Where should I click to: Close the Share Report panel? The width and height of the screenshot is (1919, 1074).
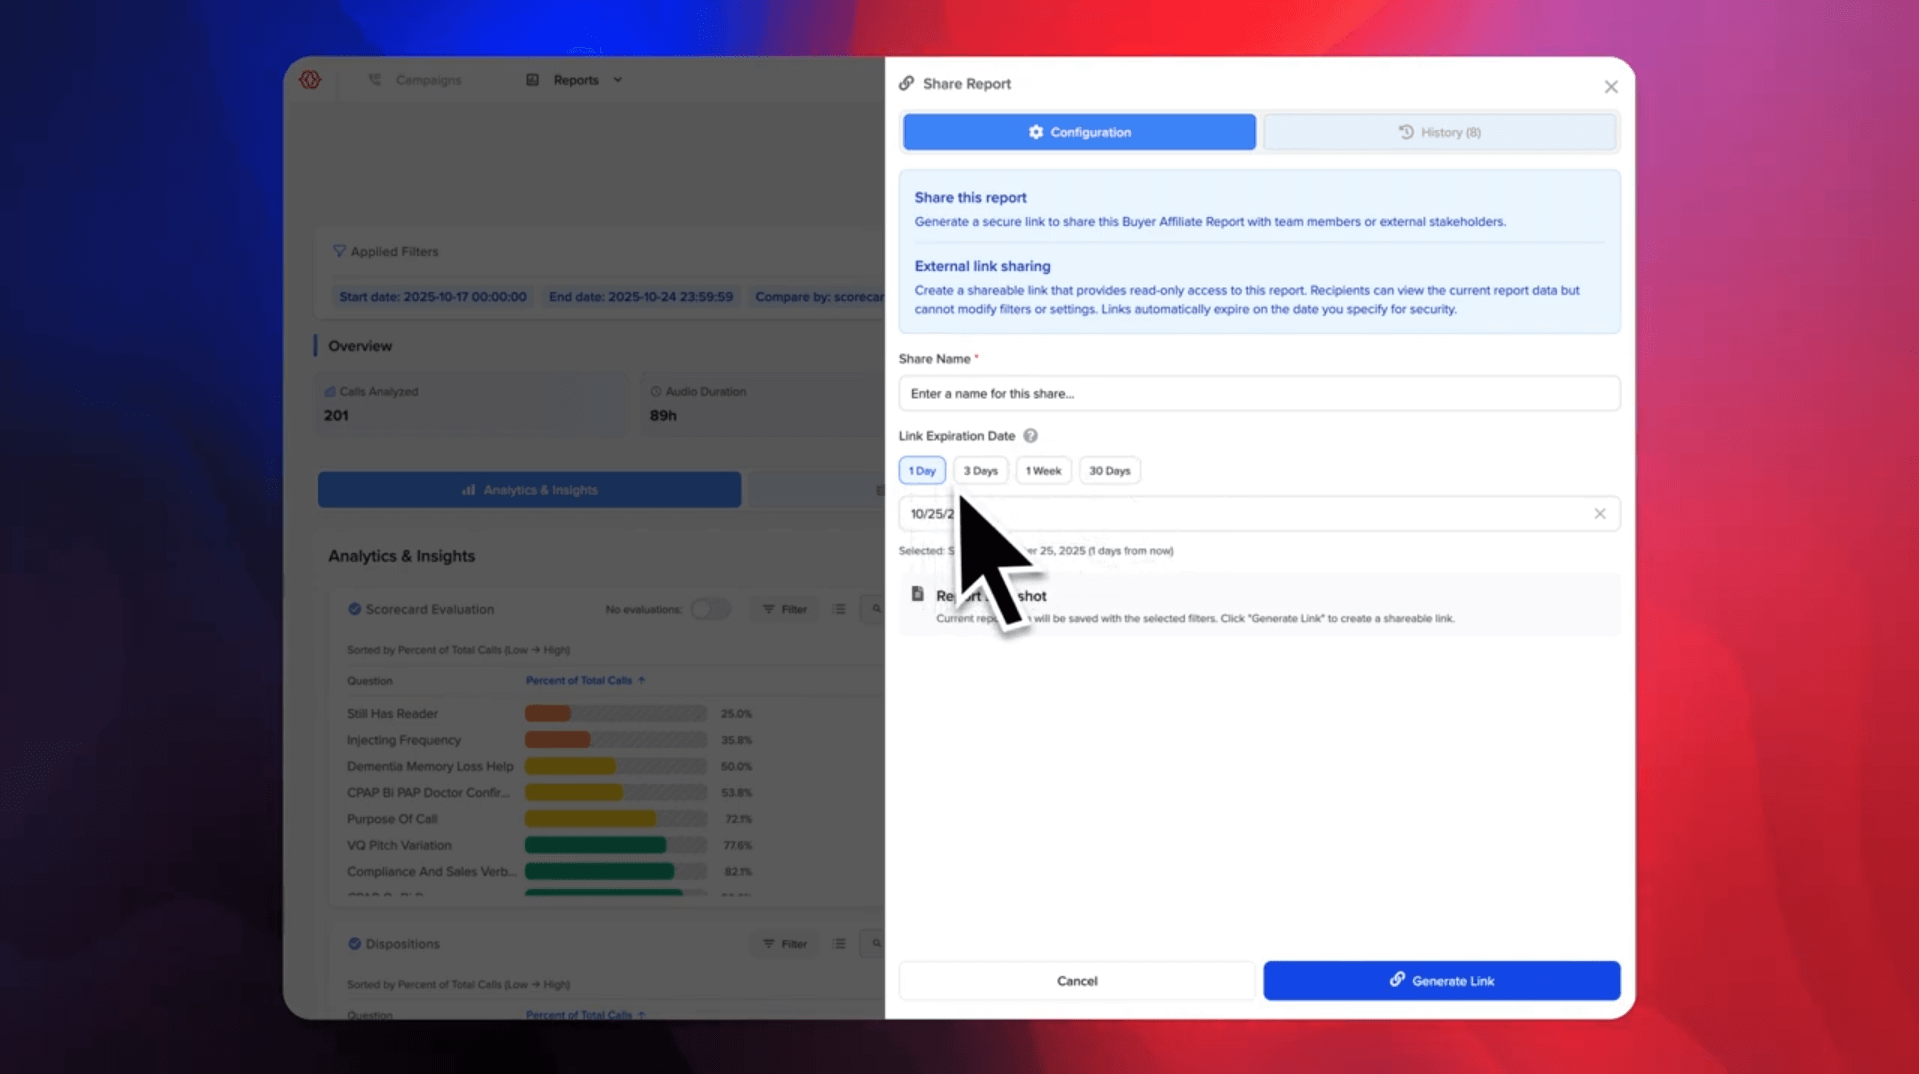coord(1610,87)
